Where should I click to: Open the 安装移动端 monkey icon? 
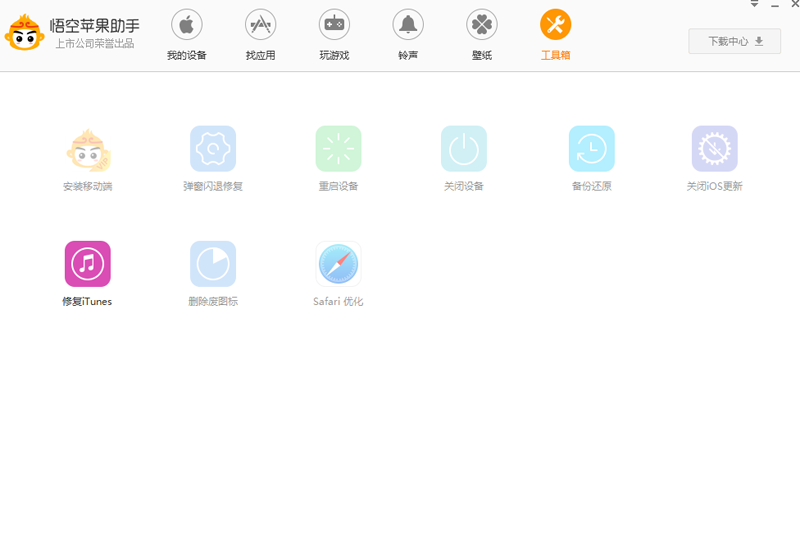pyautogui.click(x=87, y=149)
